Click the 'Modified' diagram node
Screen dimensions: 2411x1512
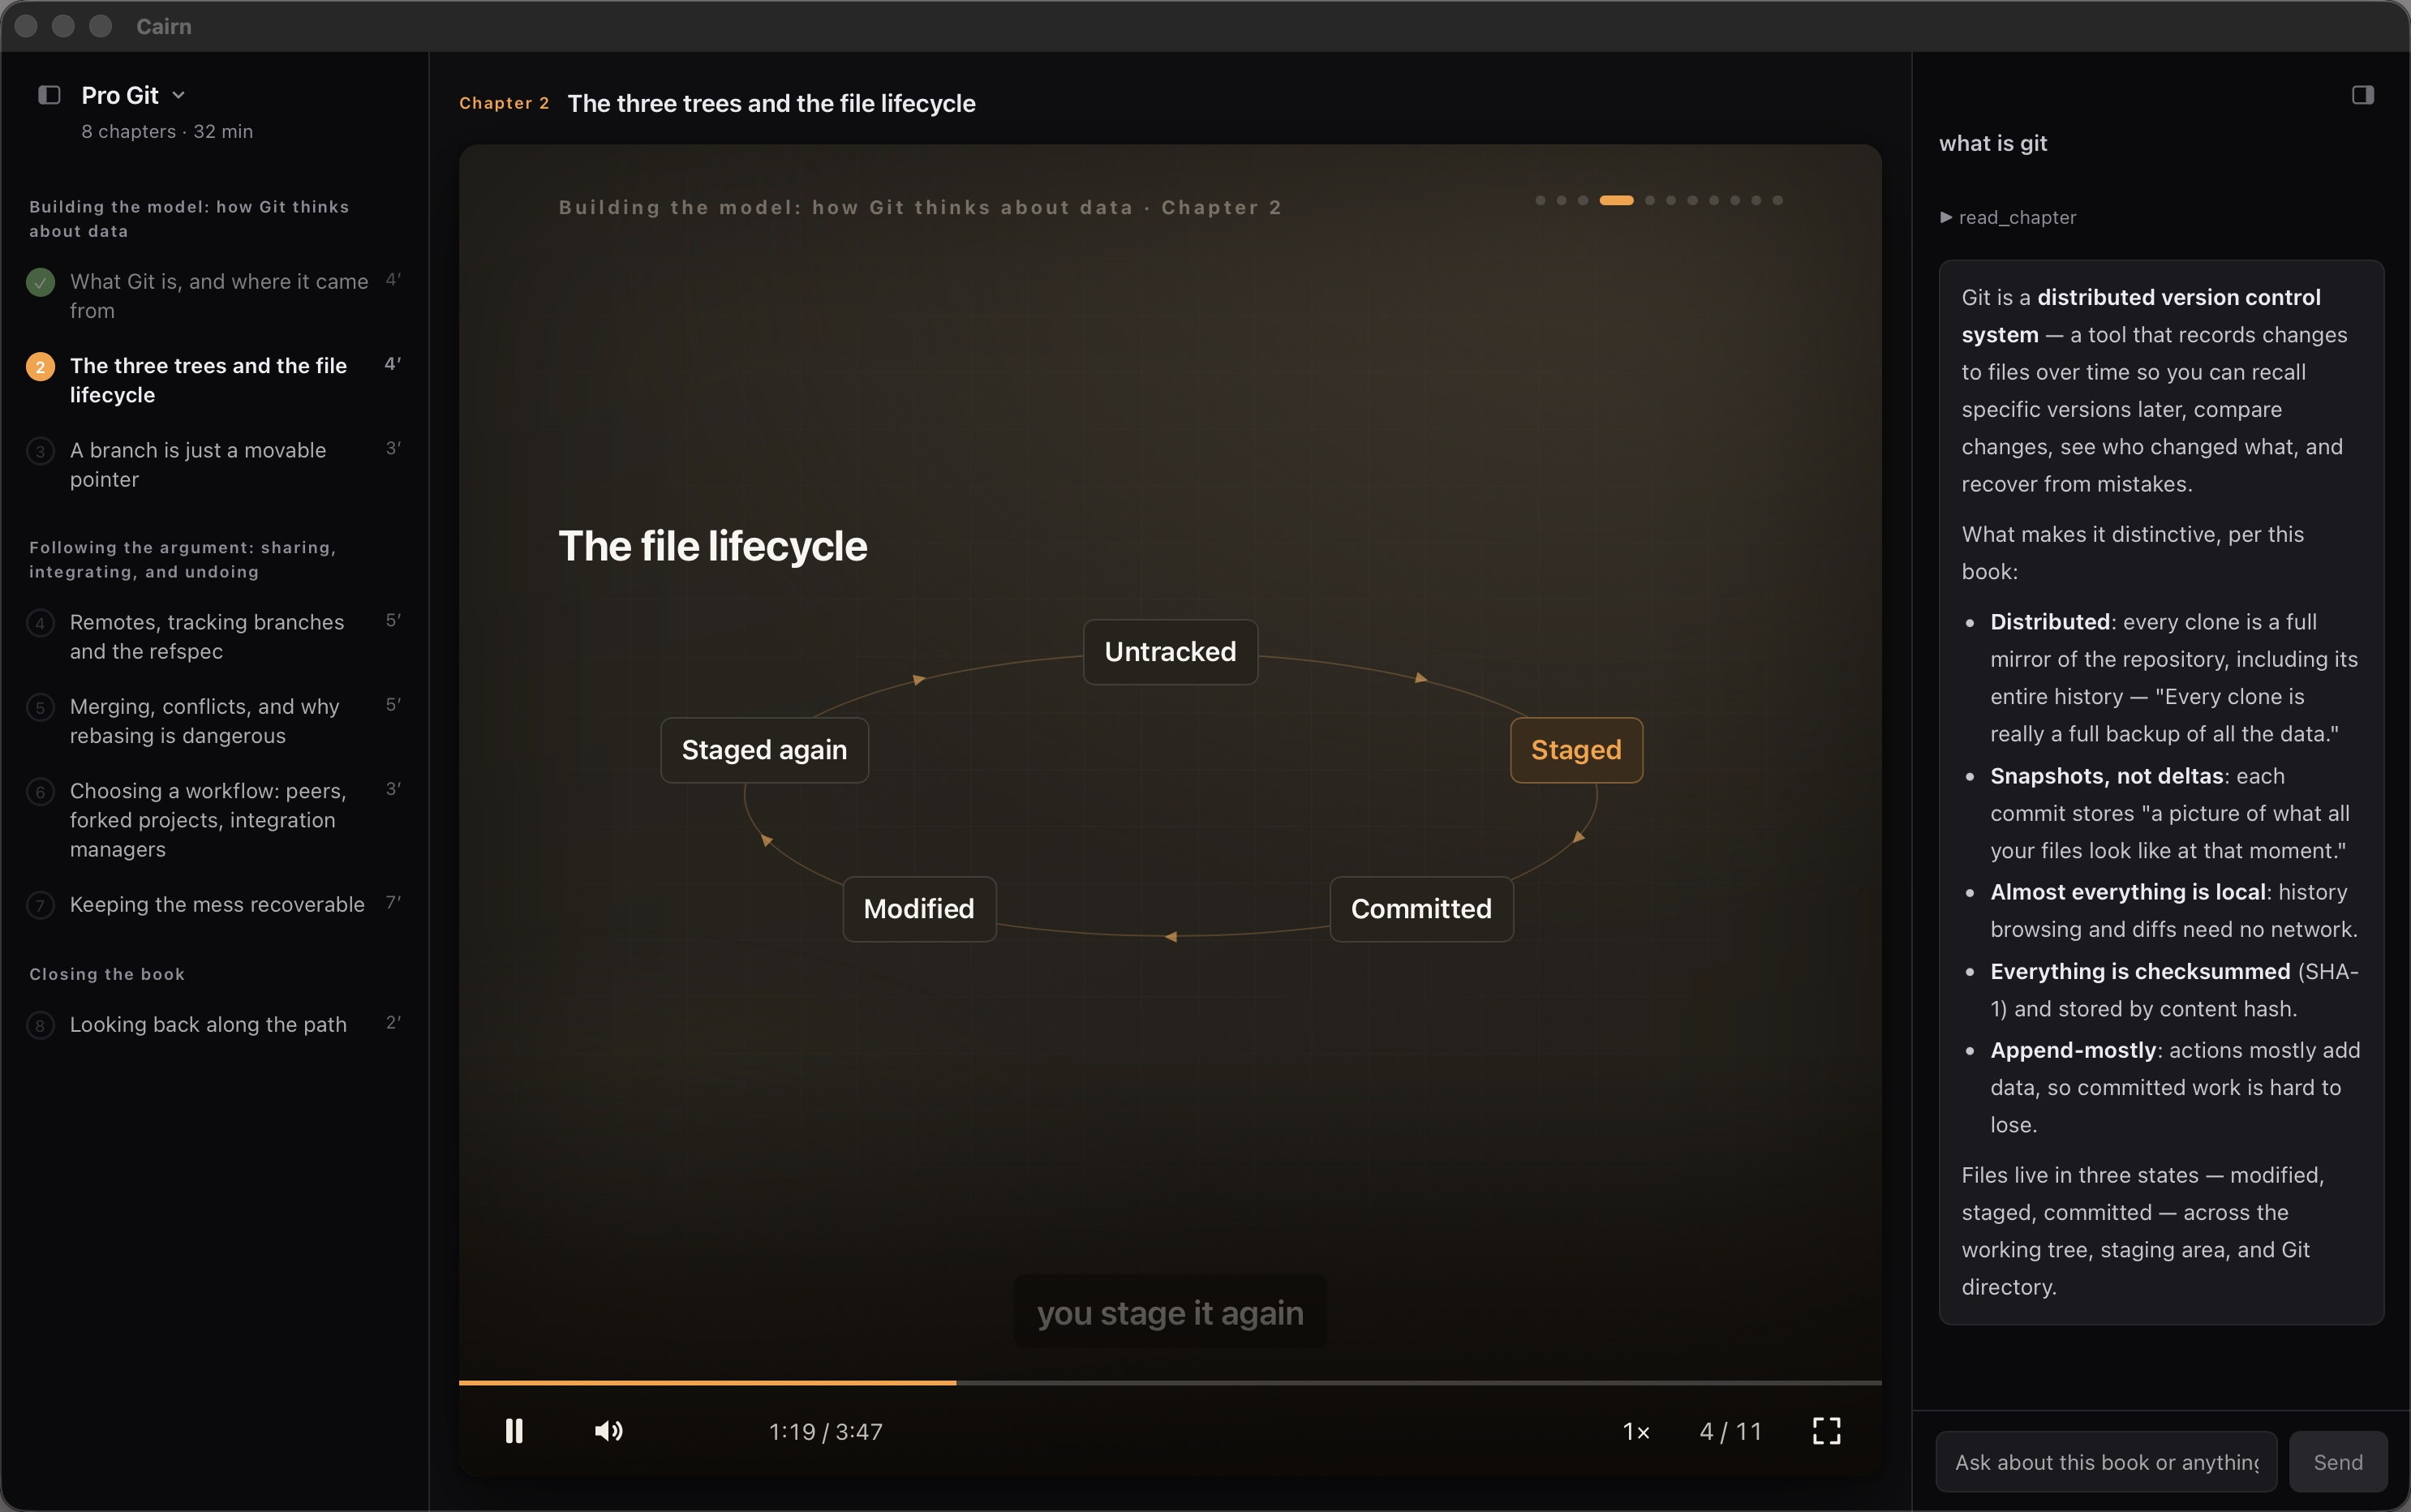coord(919,909)
